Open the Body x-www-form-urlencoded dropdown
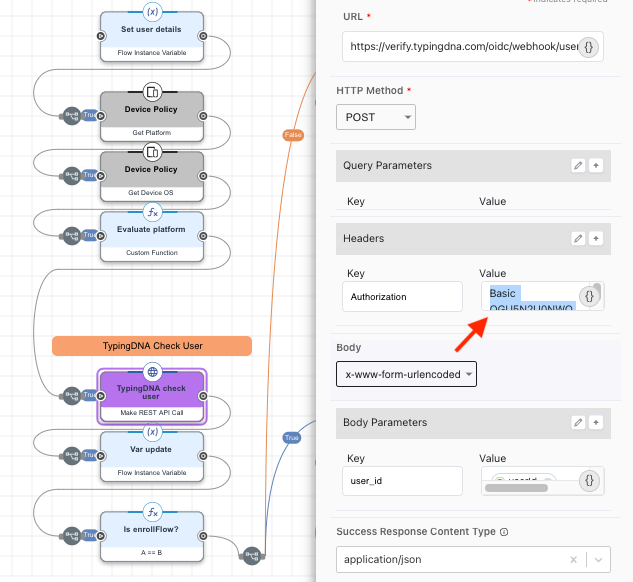The height and width of the screenshot is (582, 633). tap(406, 374)
